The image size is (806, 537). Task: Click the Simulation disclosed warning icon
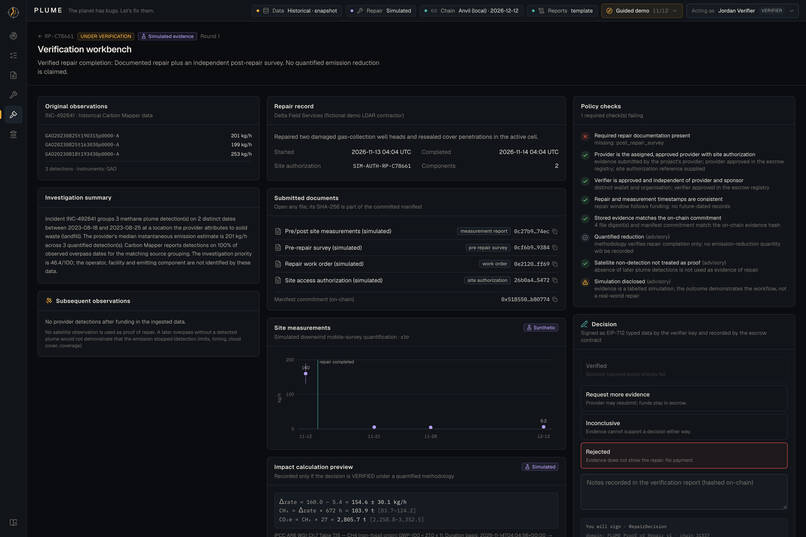(x=585, y=282)
